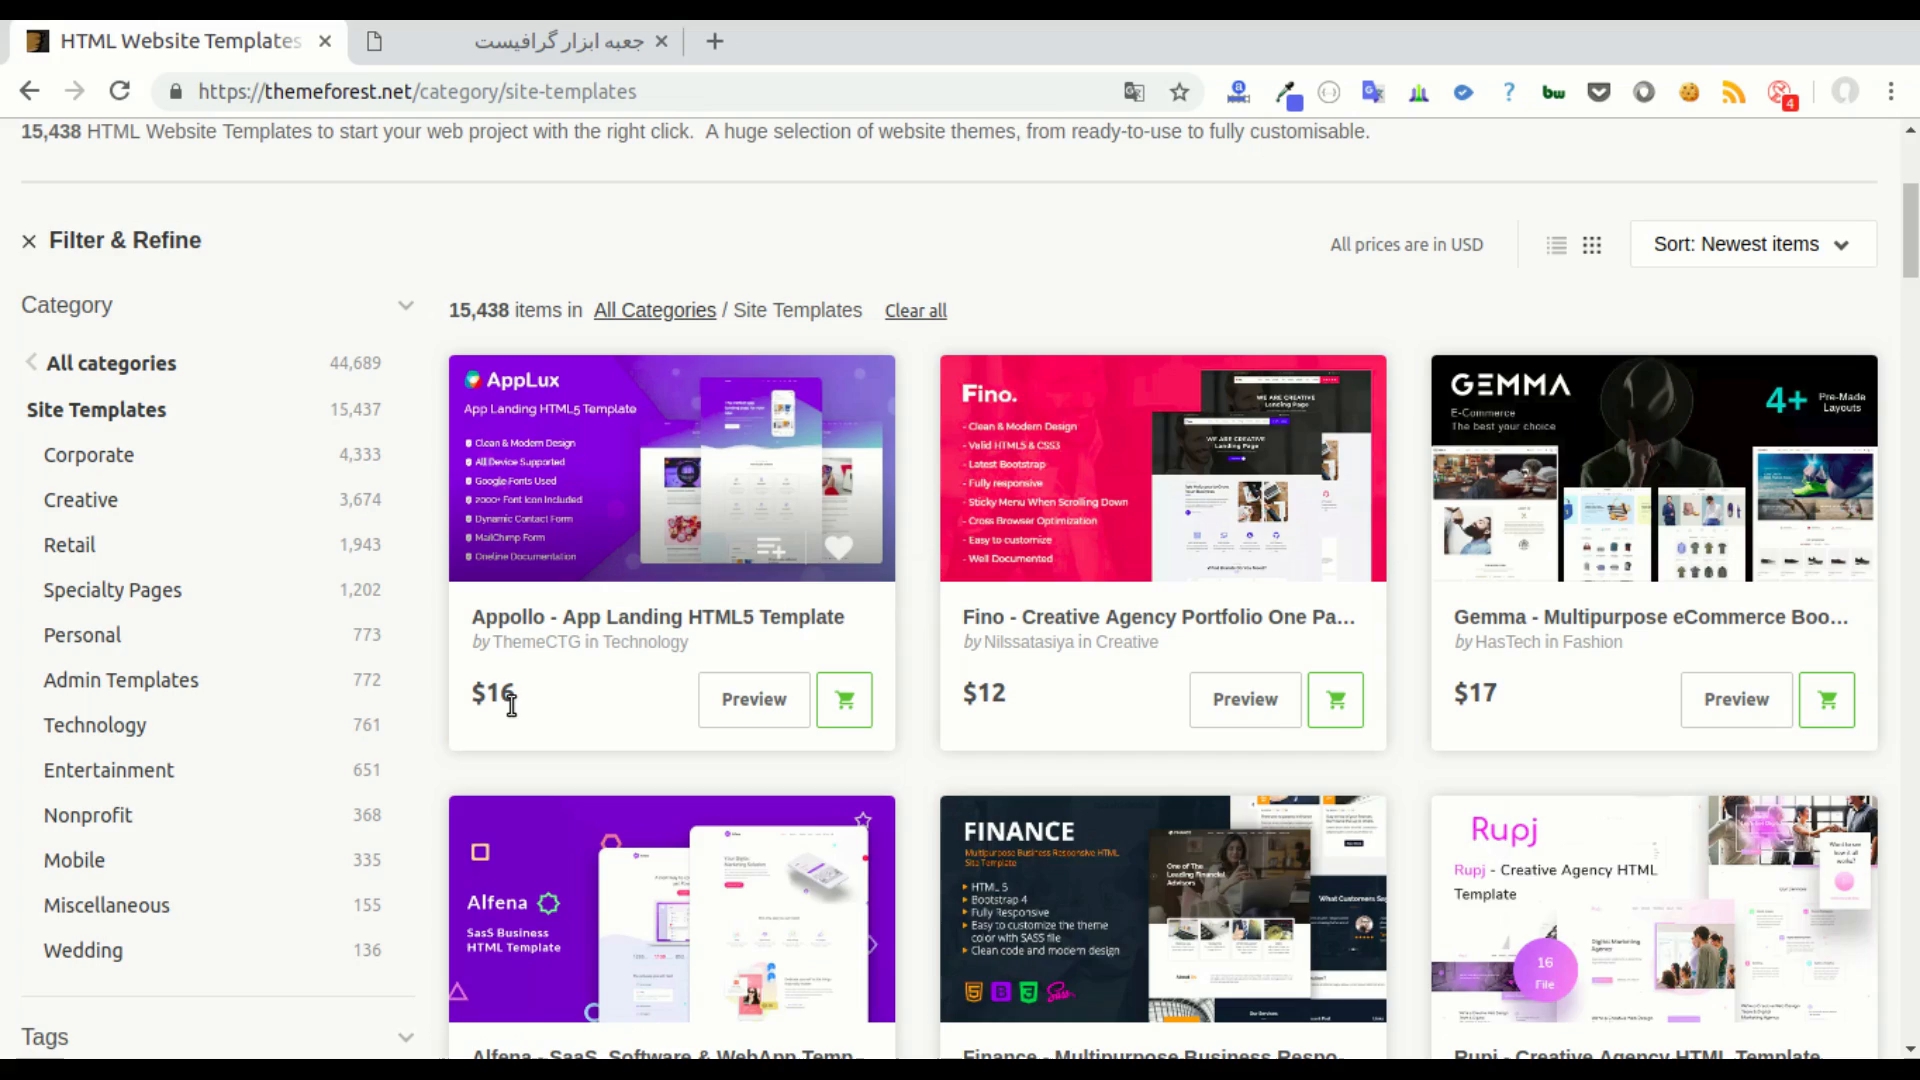Click the color picker extension icon
1920x1080 pixels.
[x=1288, y=94]
